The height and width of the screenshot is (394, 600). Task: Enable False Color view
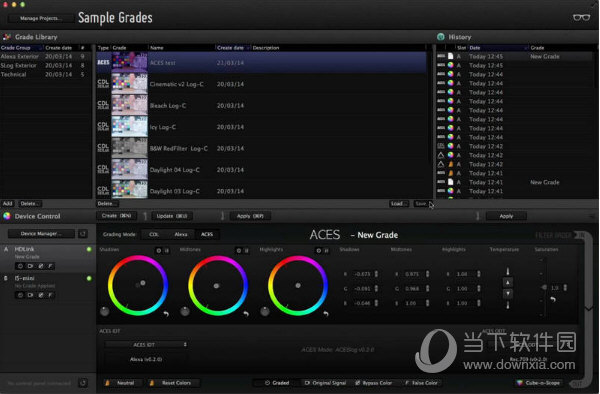click(421, 383)
